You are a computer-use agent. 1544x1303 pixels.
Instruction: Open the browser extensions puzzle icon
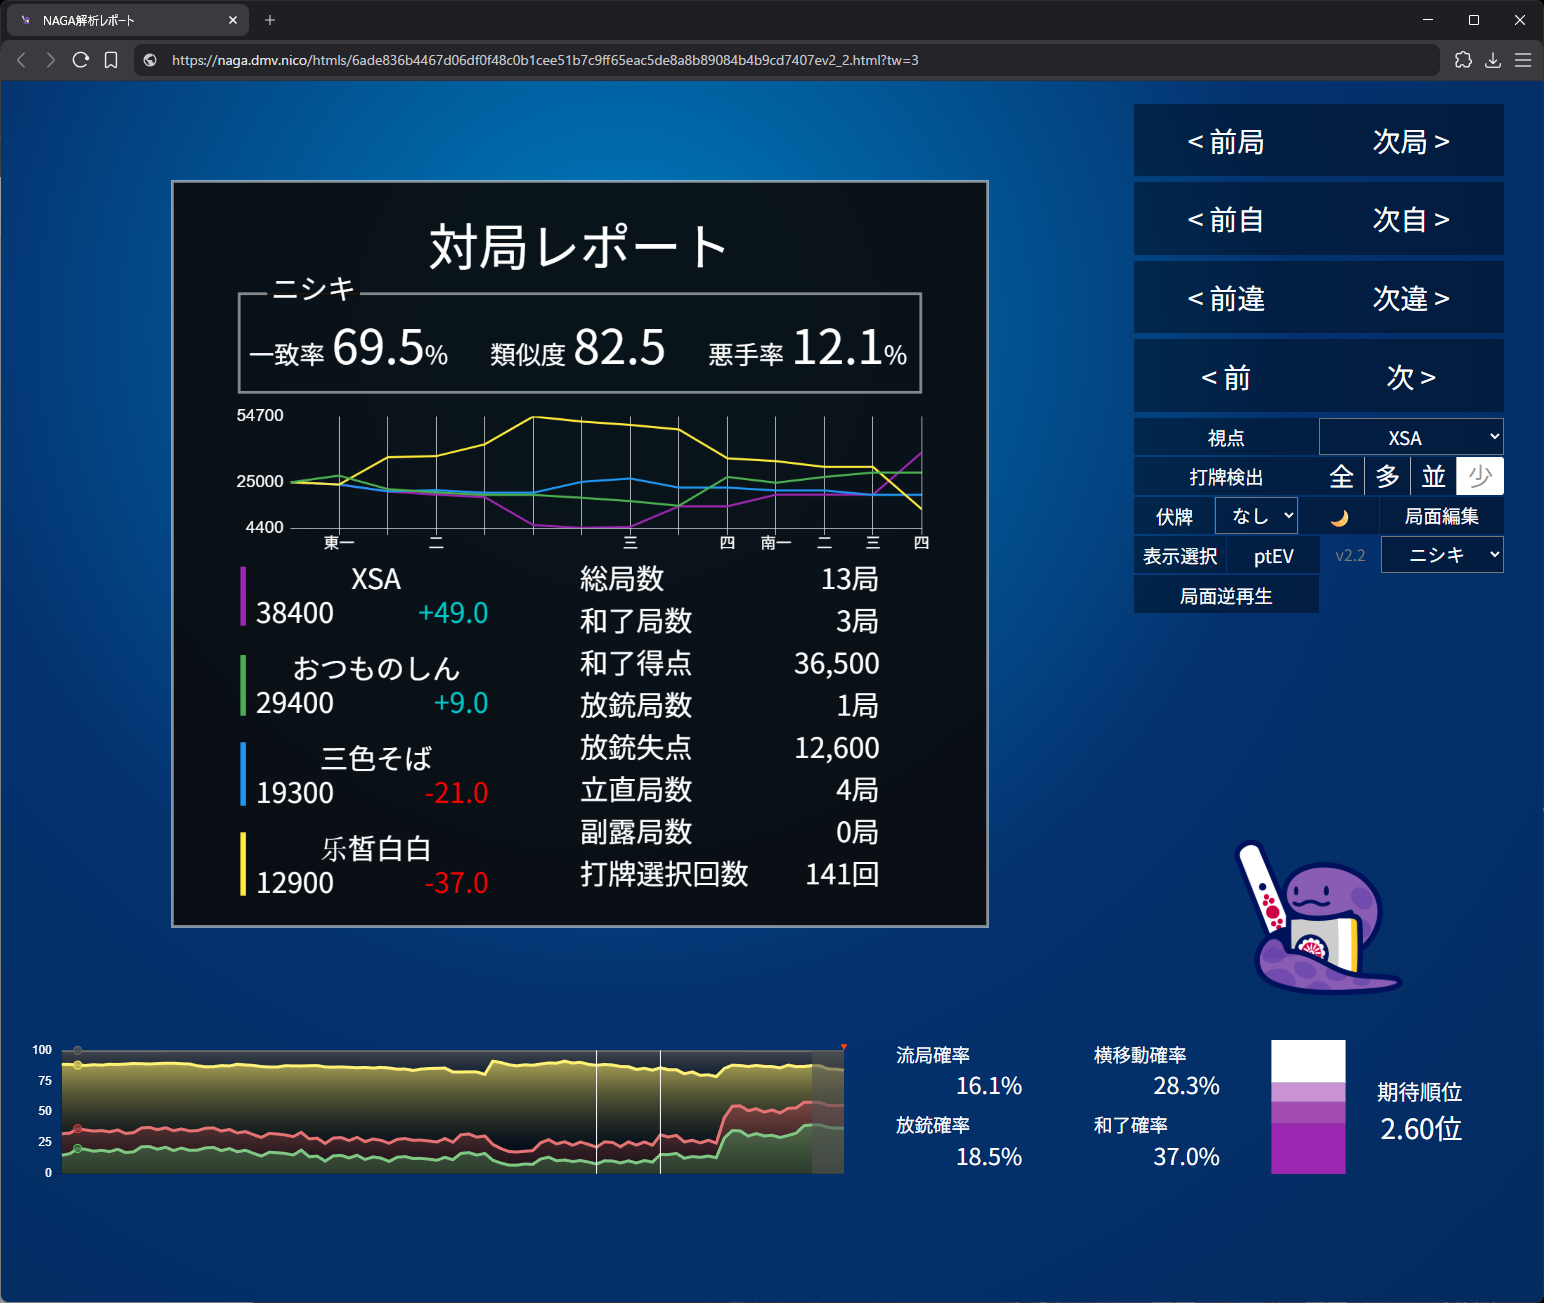pos(1463,60)
